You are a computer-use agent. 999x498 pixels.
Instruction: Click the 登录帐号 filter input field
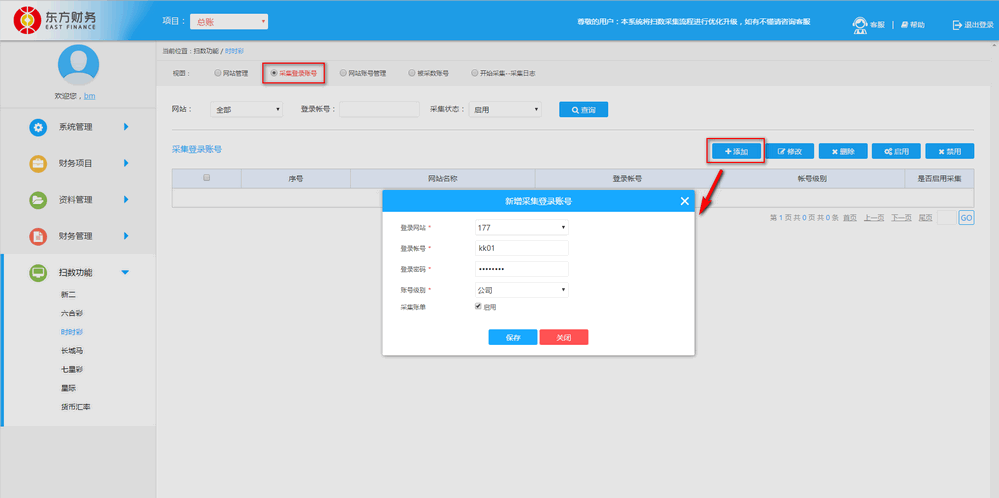click(379, 110)
